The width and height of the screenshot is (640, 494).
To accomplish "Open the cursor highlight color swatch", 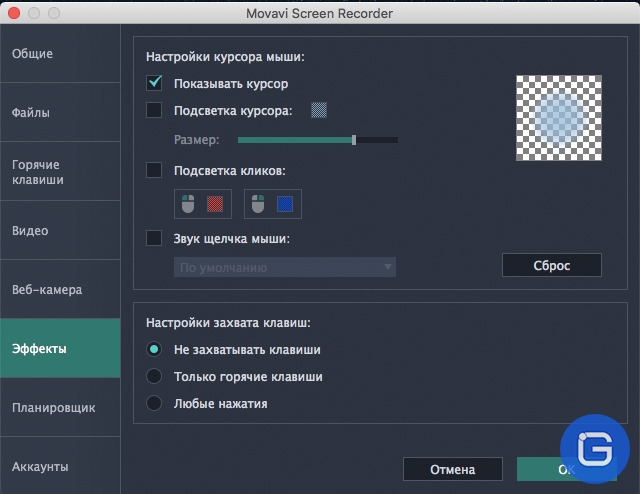I will pos(319,110).
